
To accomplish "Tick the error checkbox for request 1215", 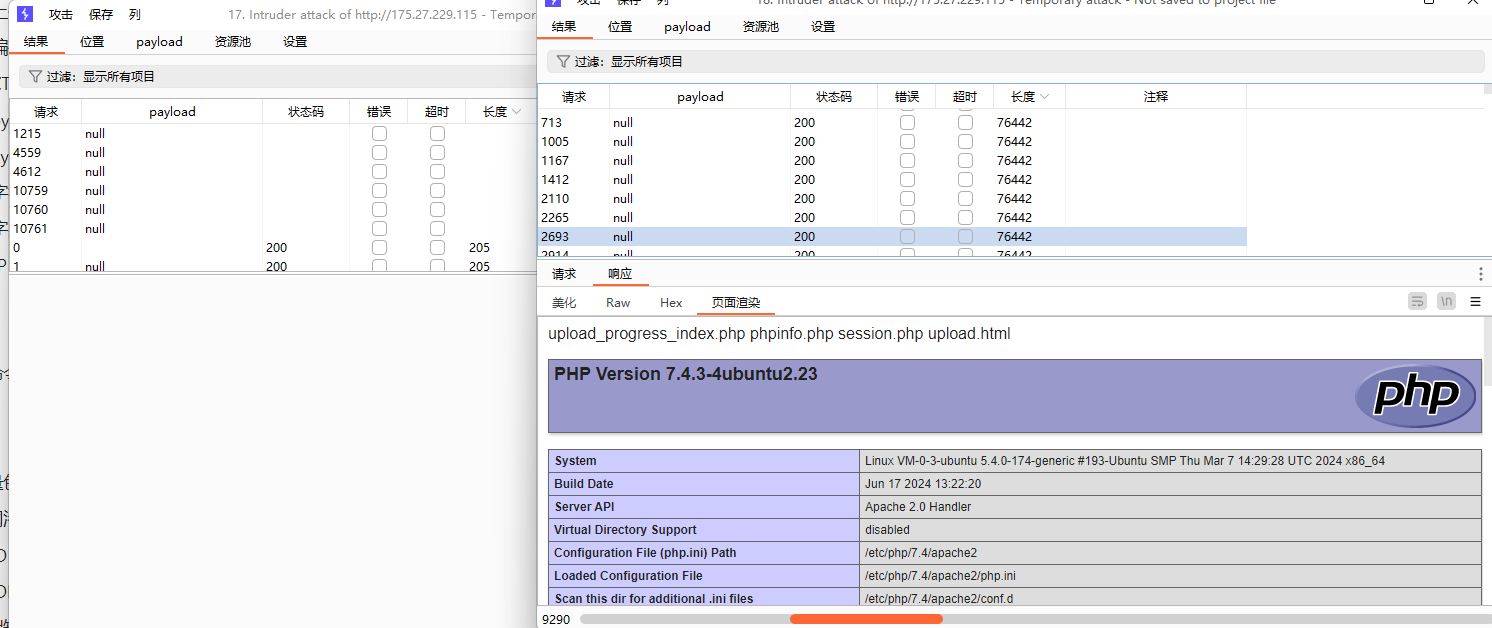I will click(379, 133).
